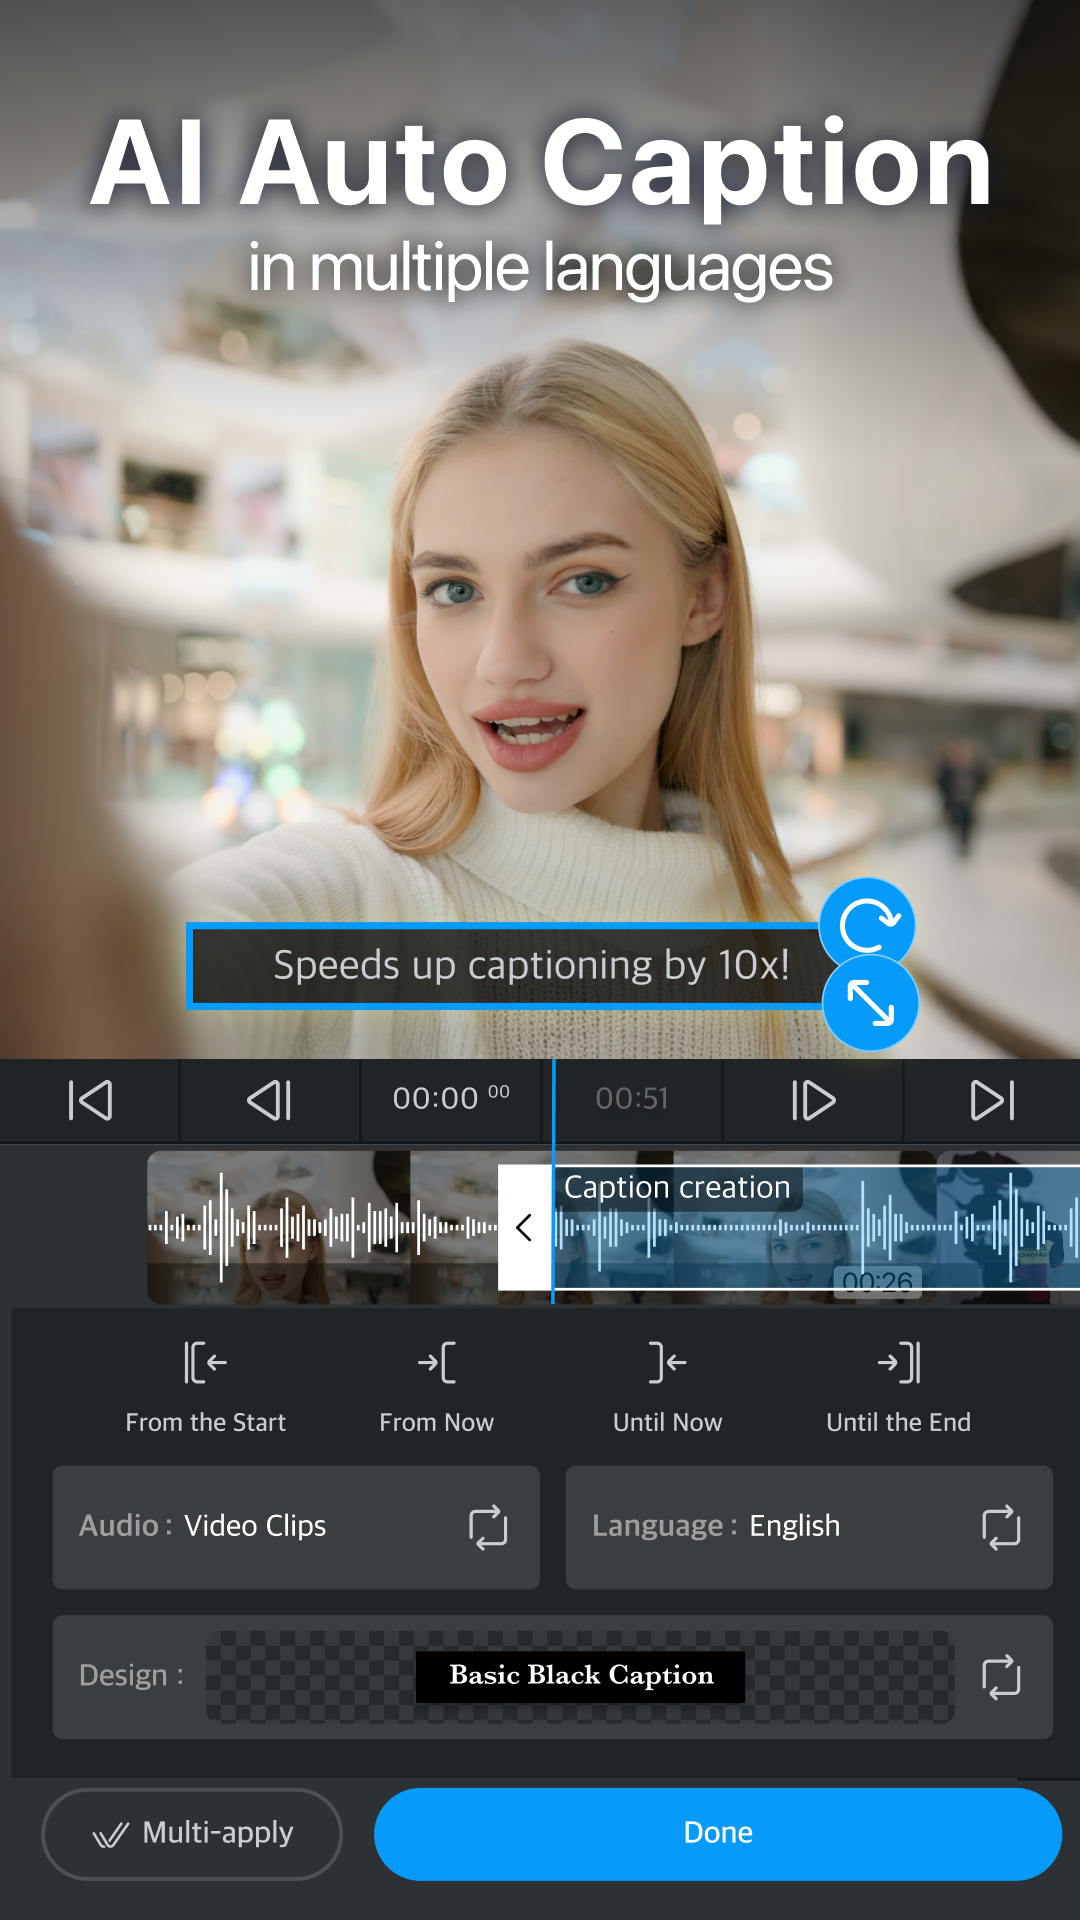This screenshot has width=1080, height=1920.
Task: Tap the From the Start trim icon
Action: pyautogui.click(x=205, y=1364)
